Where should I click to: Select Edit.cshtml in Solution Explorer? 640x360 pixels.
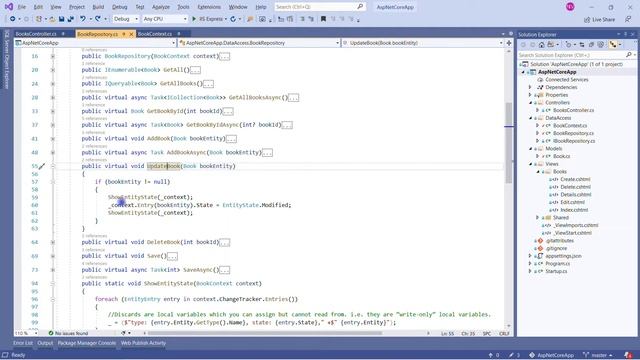pyautogui.click(x=572, y=202)
